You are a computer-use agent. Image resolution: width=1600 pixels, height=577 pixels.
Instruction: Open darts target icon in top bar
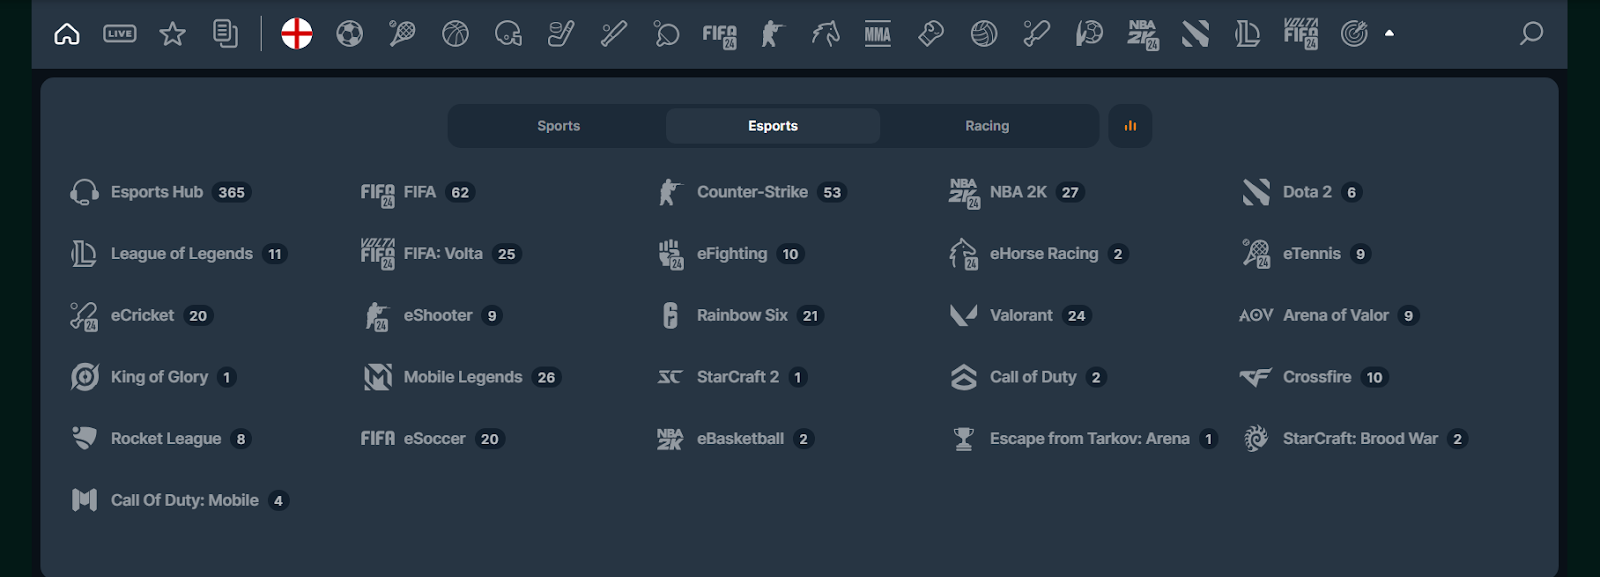[1354, 34]
